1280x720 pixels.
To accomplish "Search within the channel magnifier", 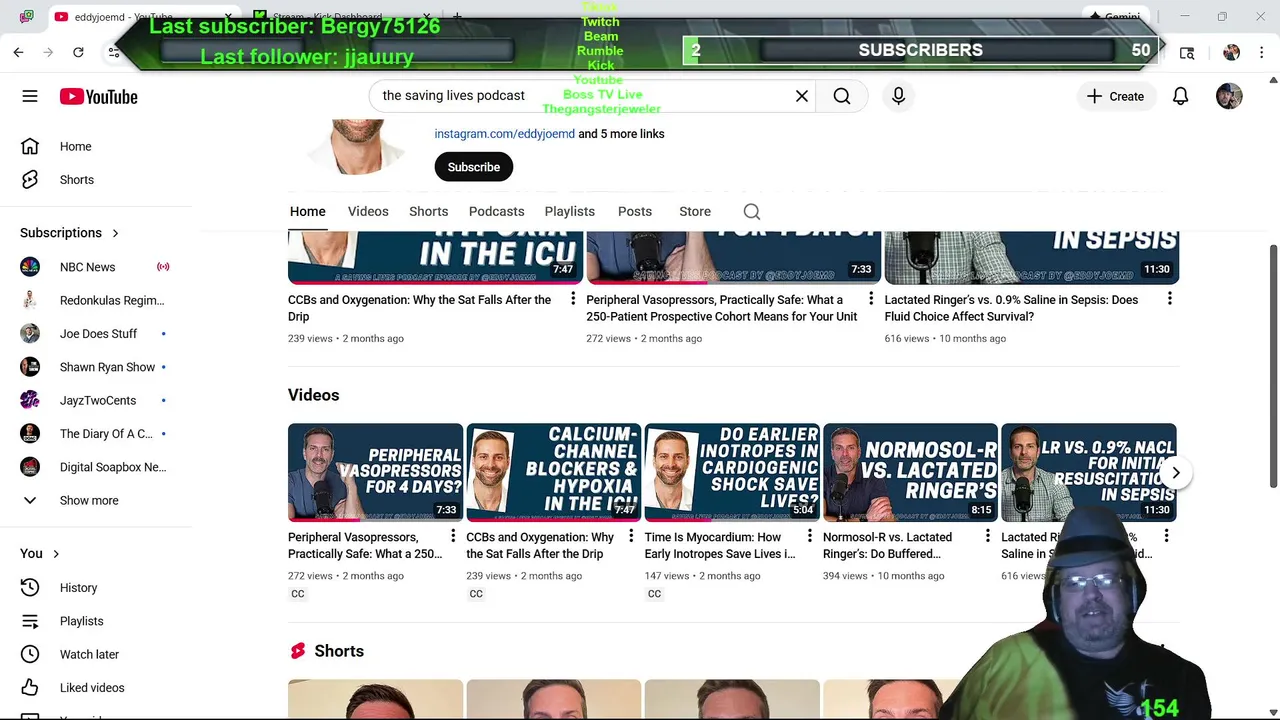I will tap(752, 211).
